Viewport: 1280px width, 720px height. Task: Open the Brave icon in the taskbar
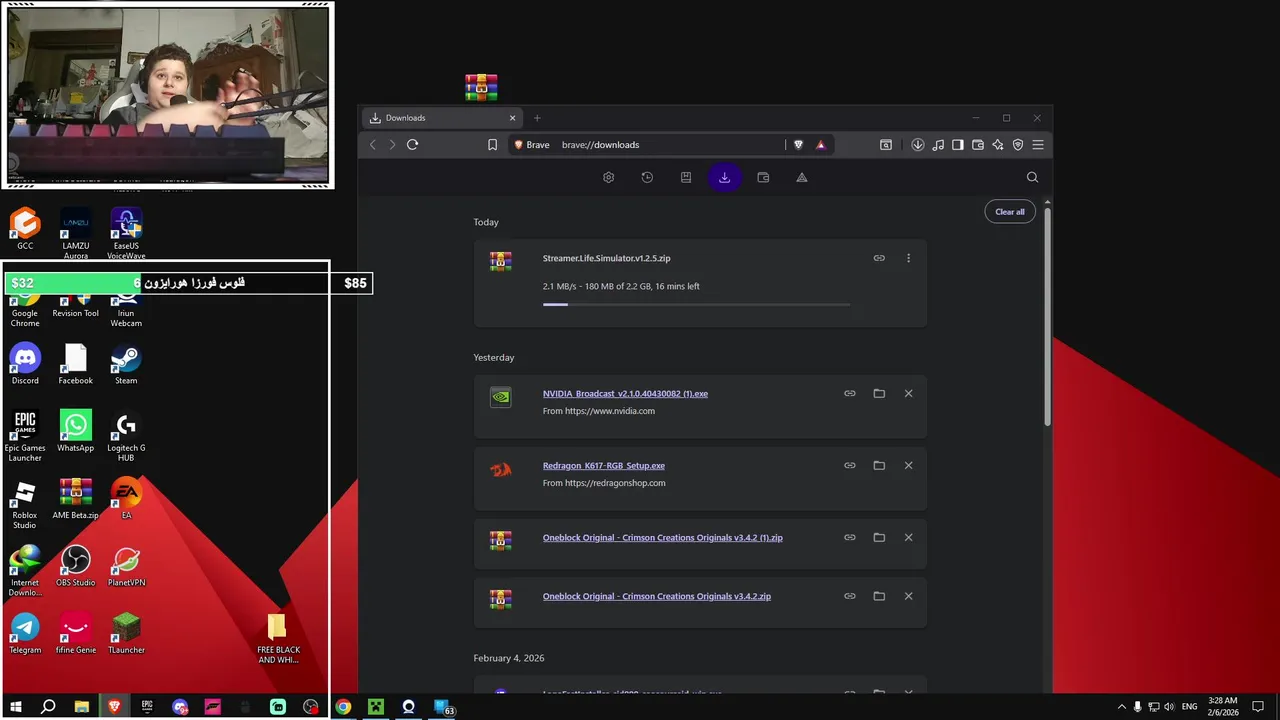(114, 707)
